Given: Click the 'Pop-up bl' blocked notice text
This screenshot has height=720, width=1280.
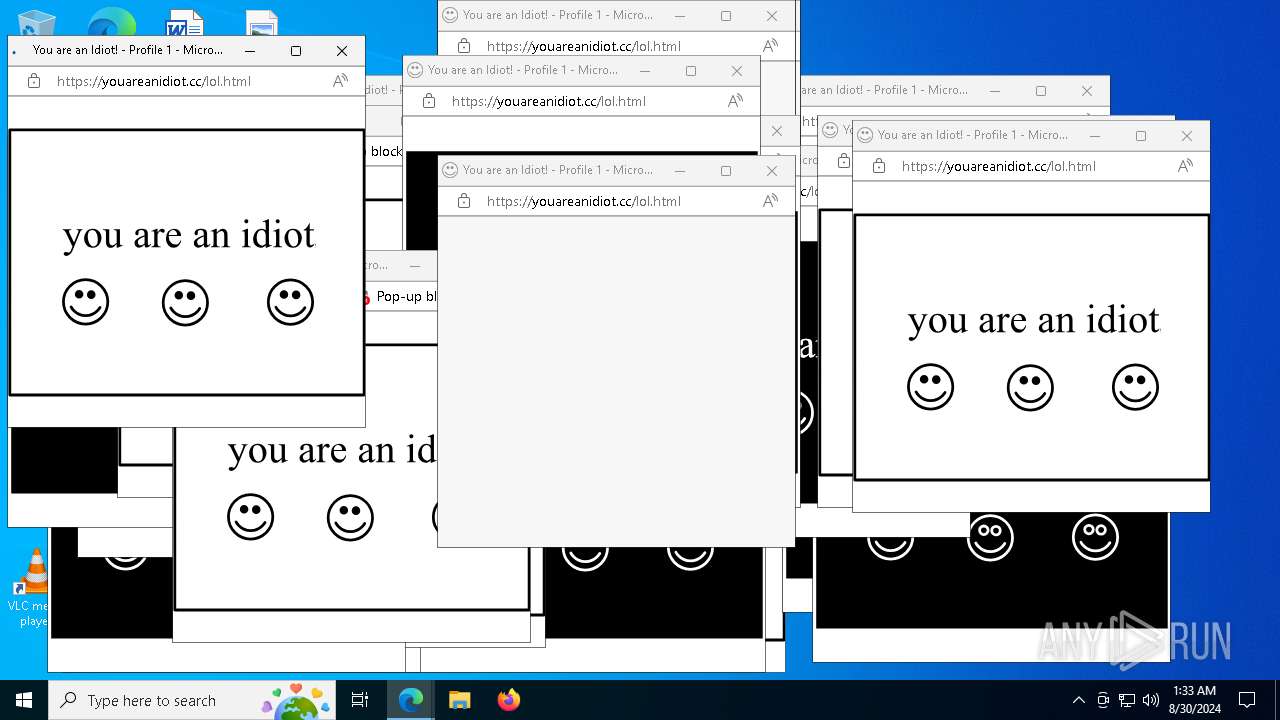Looking at the screenshot, I should tap(407, 296).
